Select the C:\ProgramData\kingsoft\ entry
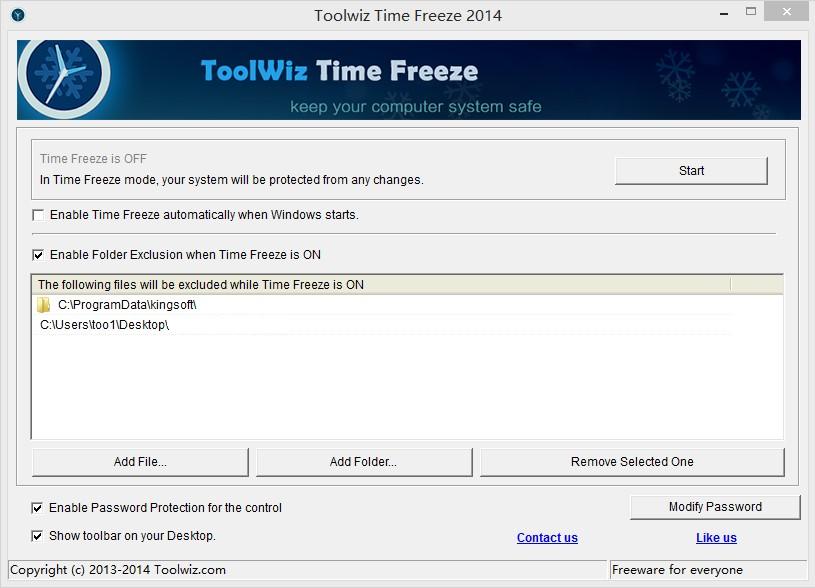The height and width of the screenshot is (588, 815). pyautogui.click(x=127, y=305)
